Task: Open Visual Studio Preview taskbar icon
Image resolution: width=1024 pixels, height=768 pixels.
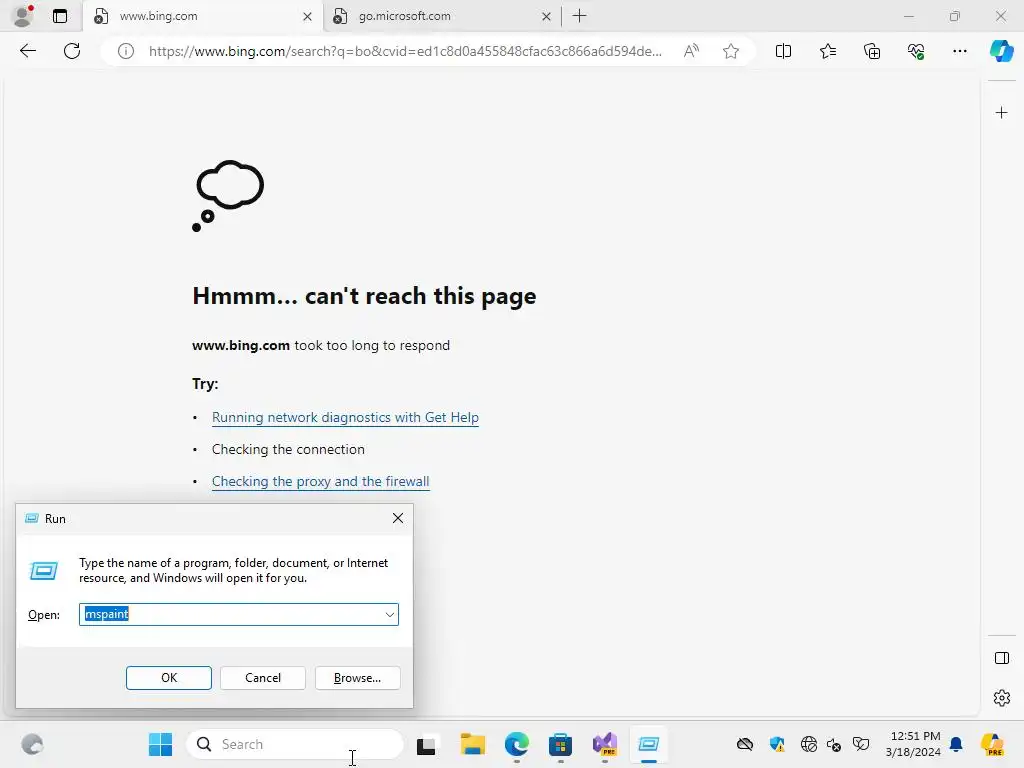Action: pyautogui.click(x=605, y=744)
